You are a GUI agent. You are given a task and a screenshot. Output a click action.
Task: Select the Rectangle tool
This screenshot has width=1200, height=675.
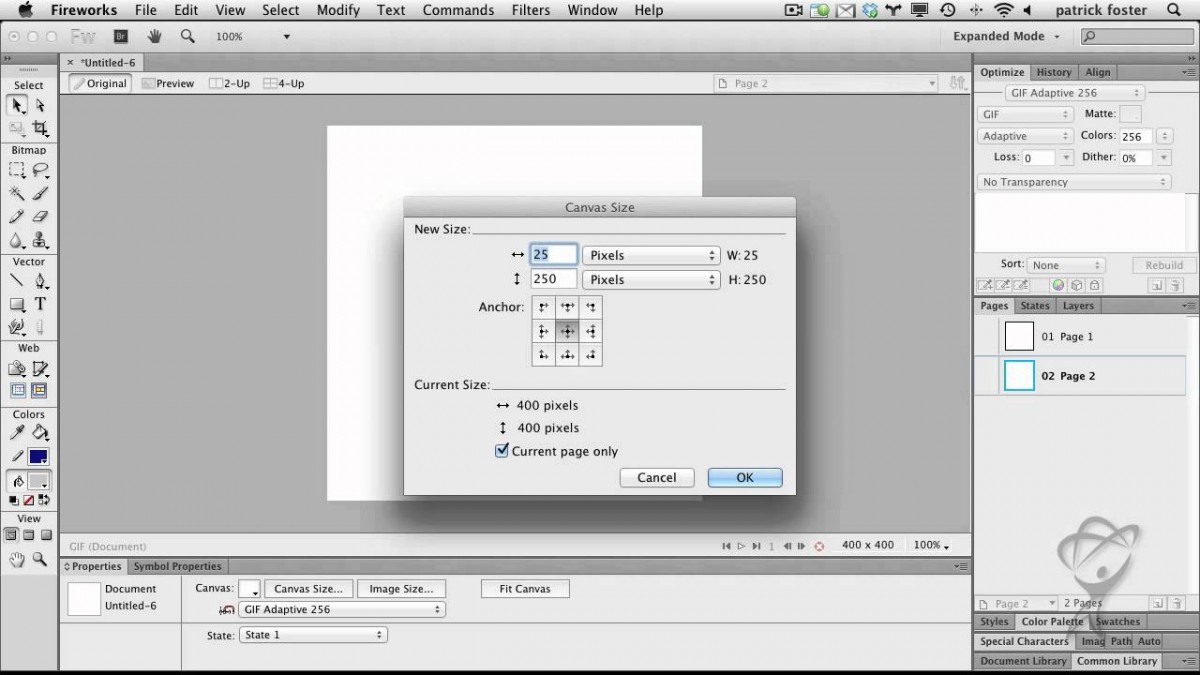coord(18,304)
